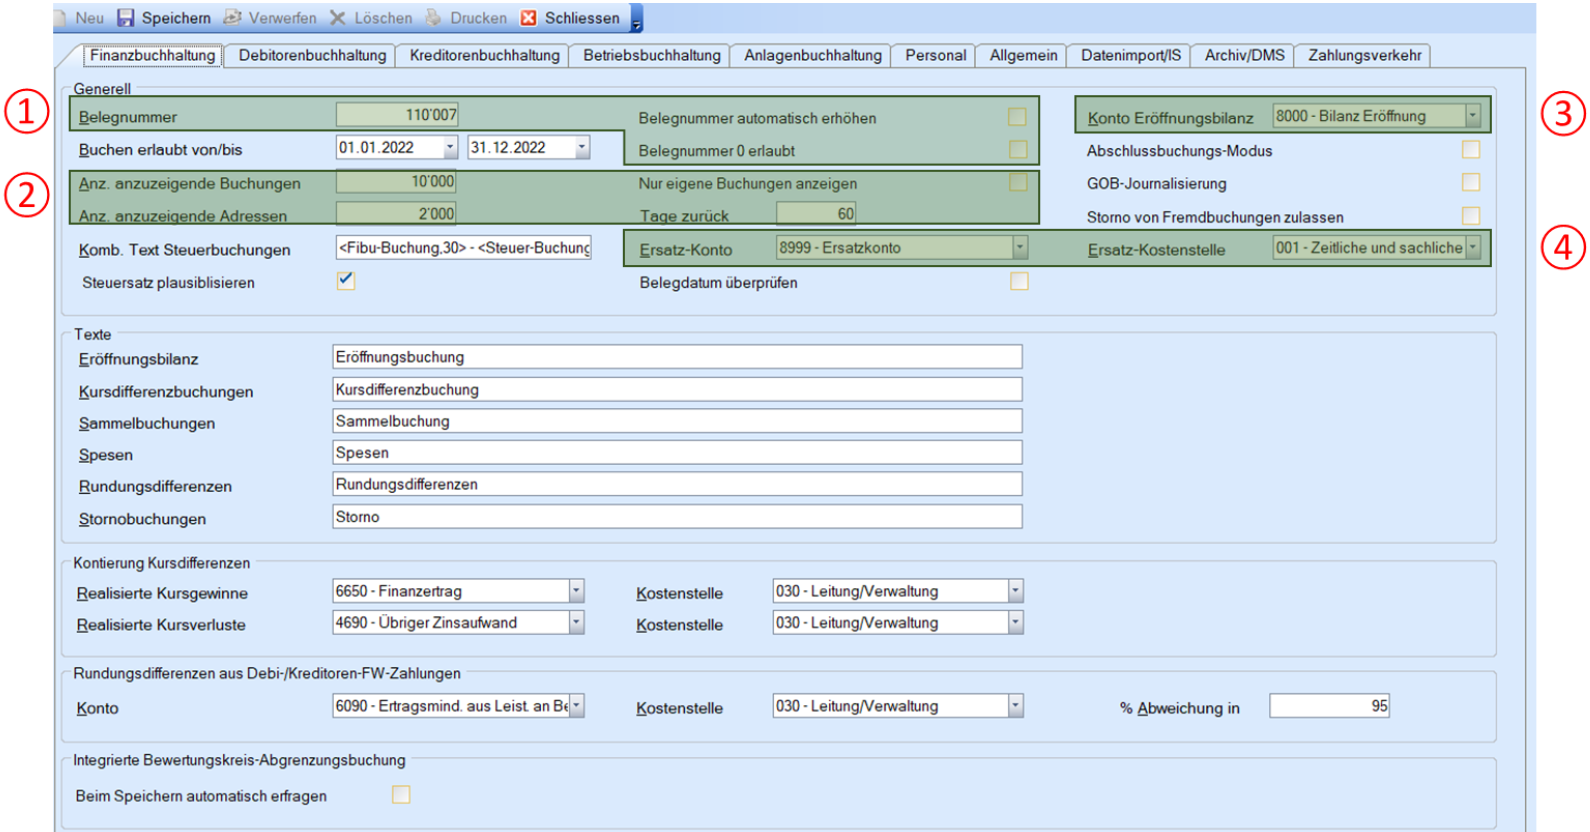The height and width of the screenshot is (832, 1590).
Task: Open Realisierte Kursgewinne account dropdown
Action: tap(576, 591)
